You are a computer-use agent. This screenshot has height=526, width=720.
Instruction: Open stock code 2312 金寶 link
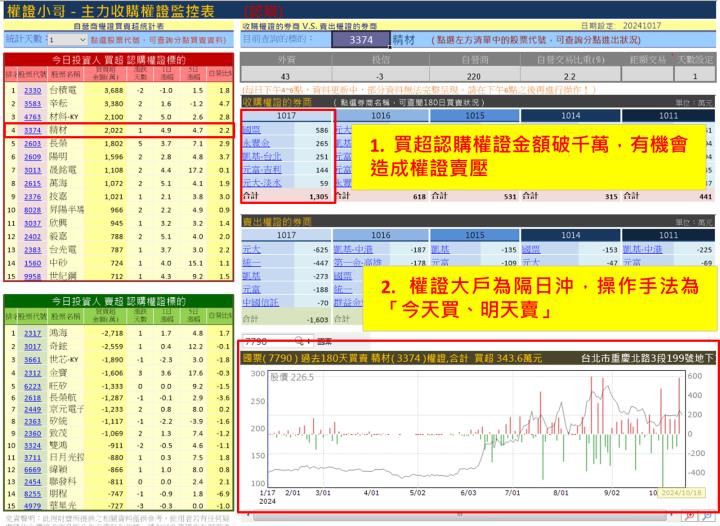pyautogui.click(x=33, y=373)
